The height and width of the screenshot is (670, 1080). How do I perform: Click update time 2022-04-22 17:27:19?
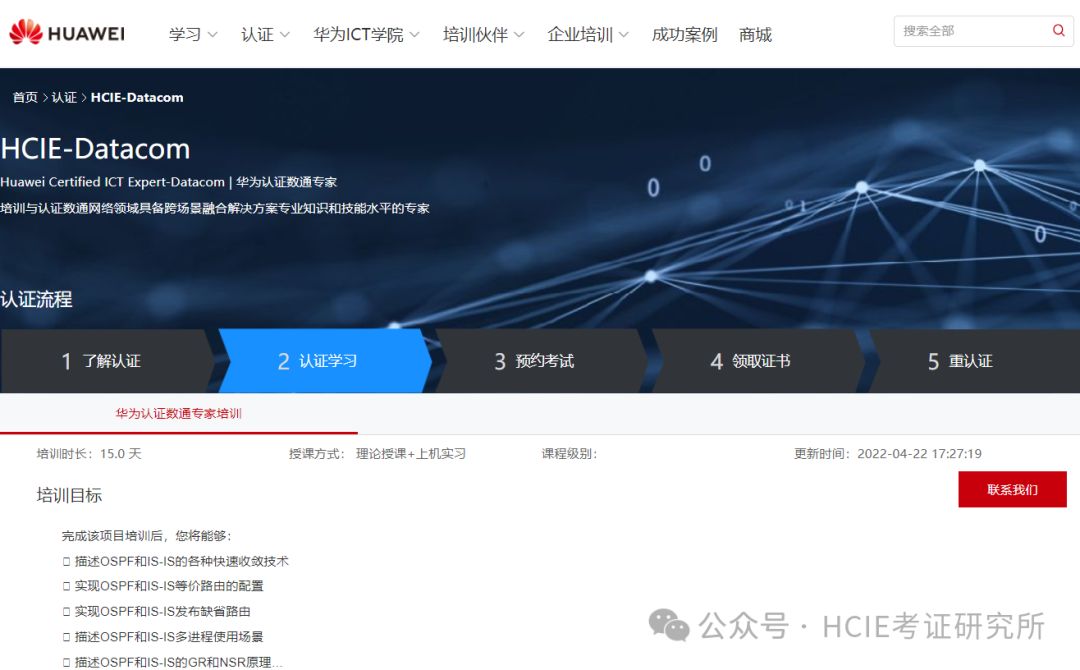pos(920,454)
